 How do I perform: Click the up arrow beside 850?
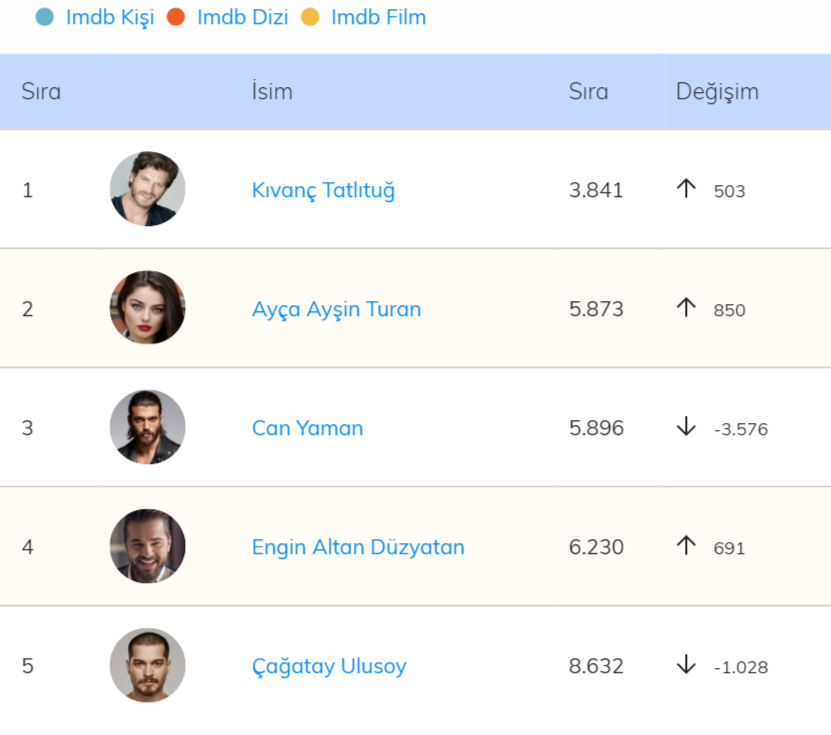pyautogui.click(x=686, y=307)
